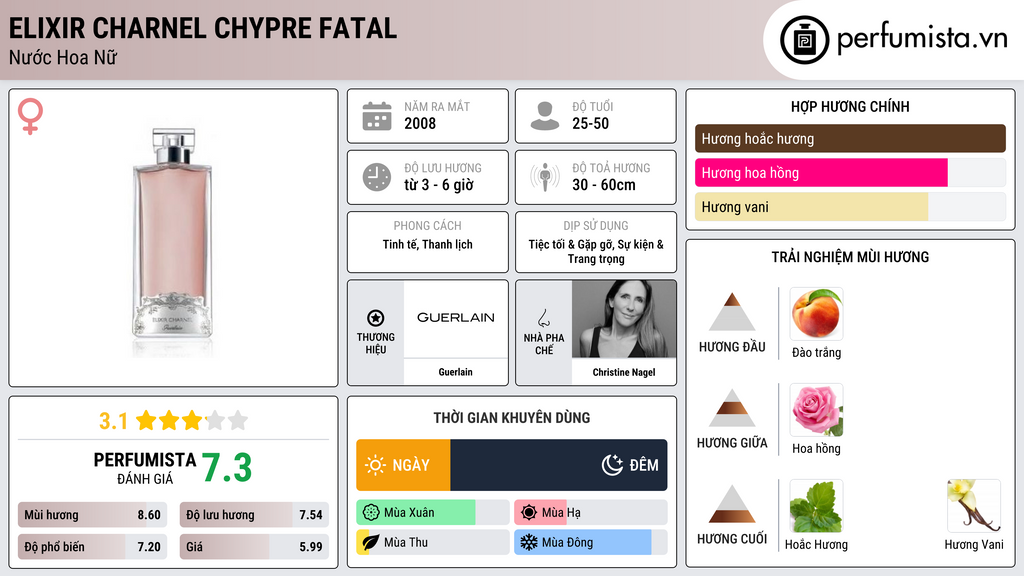Viewport: 1024px width, 576px height.
Task: Click the Đào trắng peach note image
Action: coord(816,313)
